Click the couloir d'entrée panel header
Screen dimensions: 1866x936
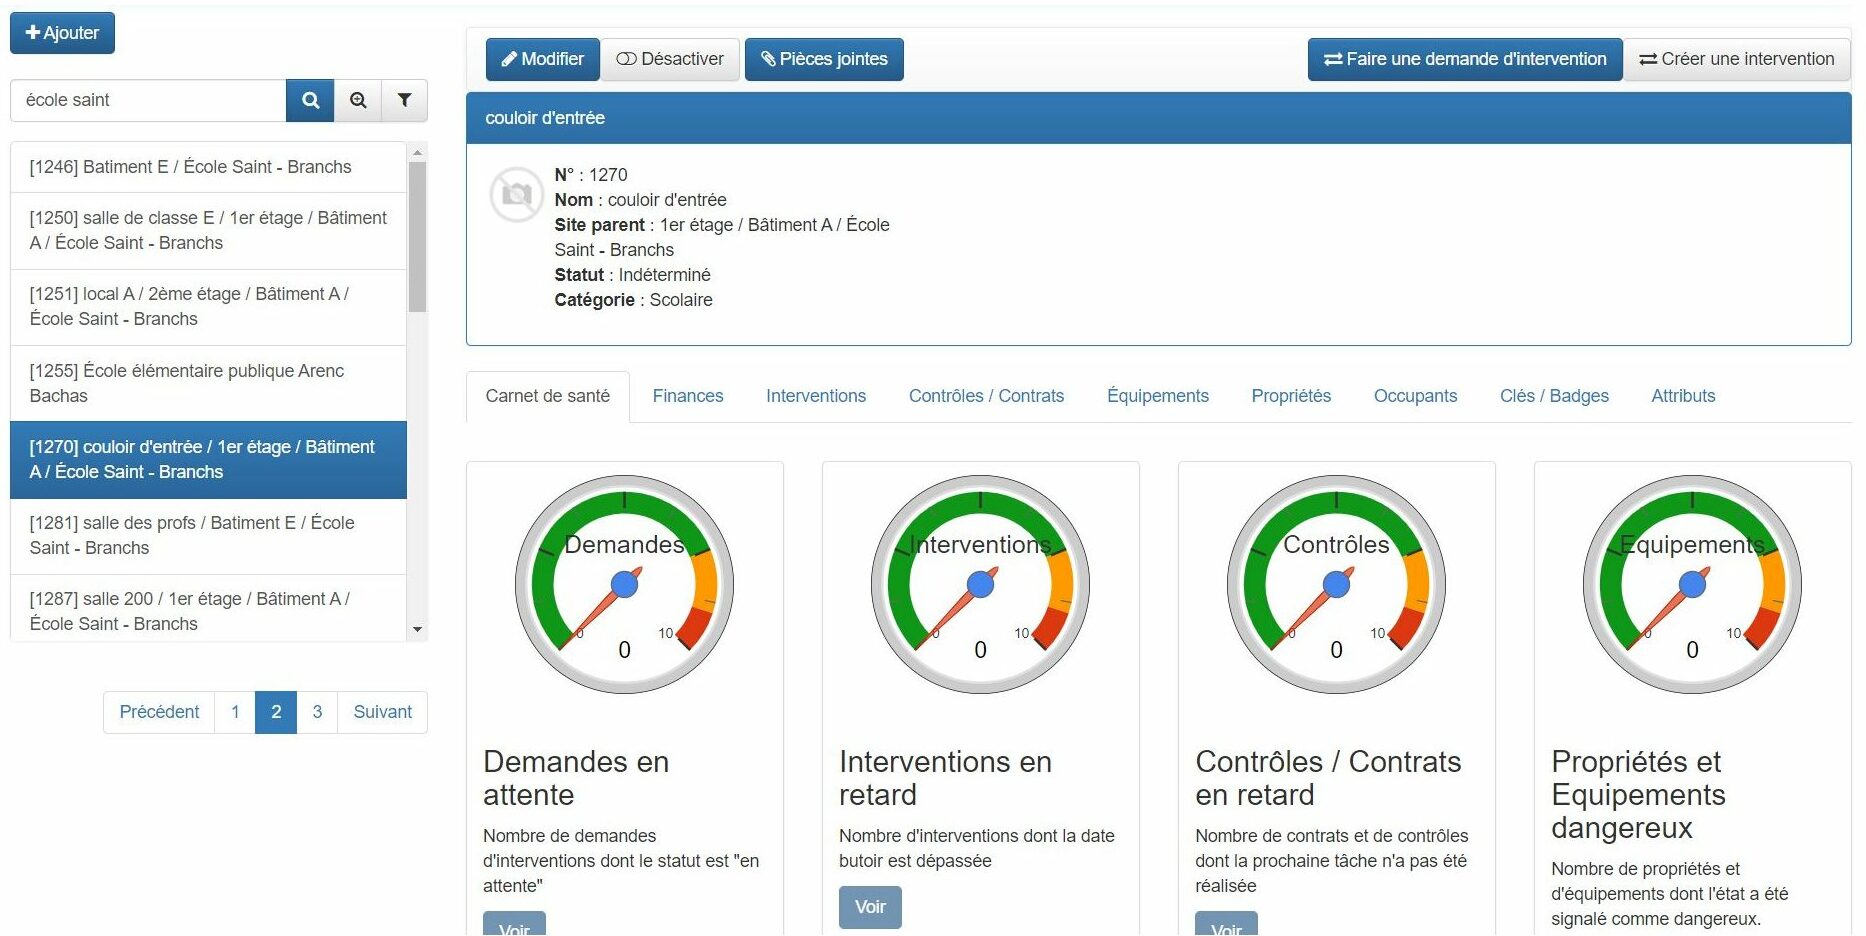pos(1158,118)
